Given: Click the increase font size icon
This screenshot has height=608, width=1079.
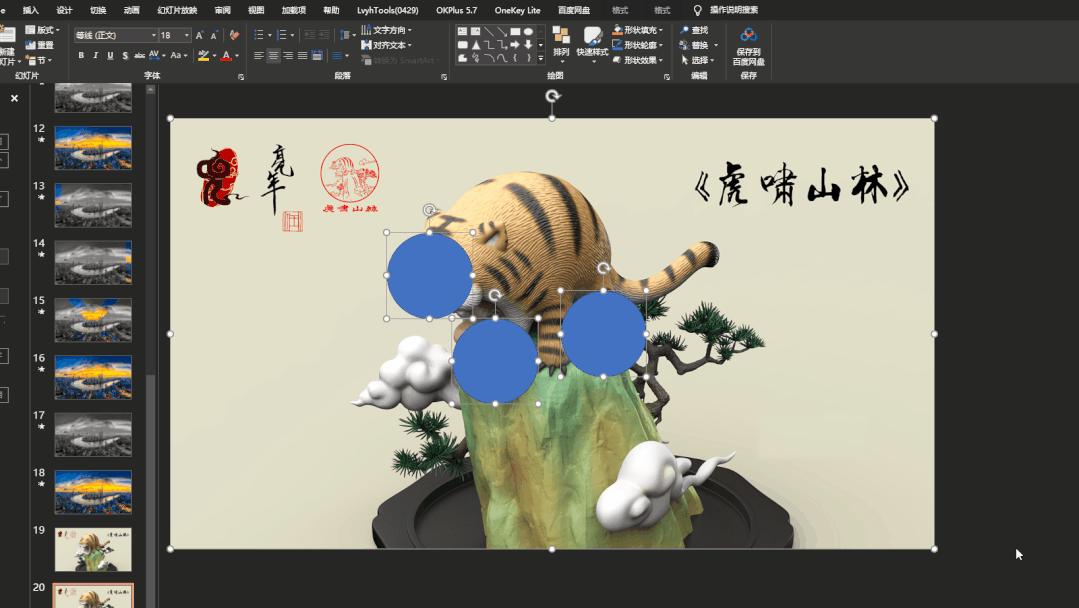Looking at the screenshot, I should 200,35.
